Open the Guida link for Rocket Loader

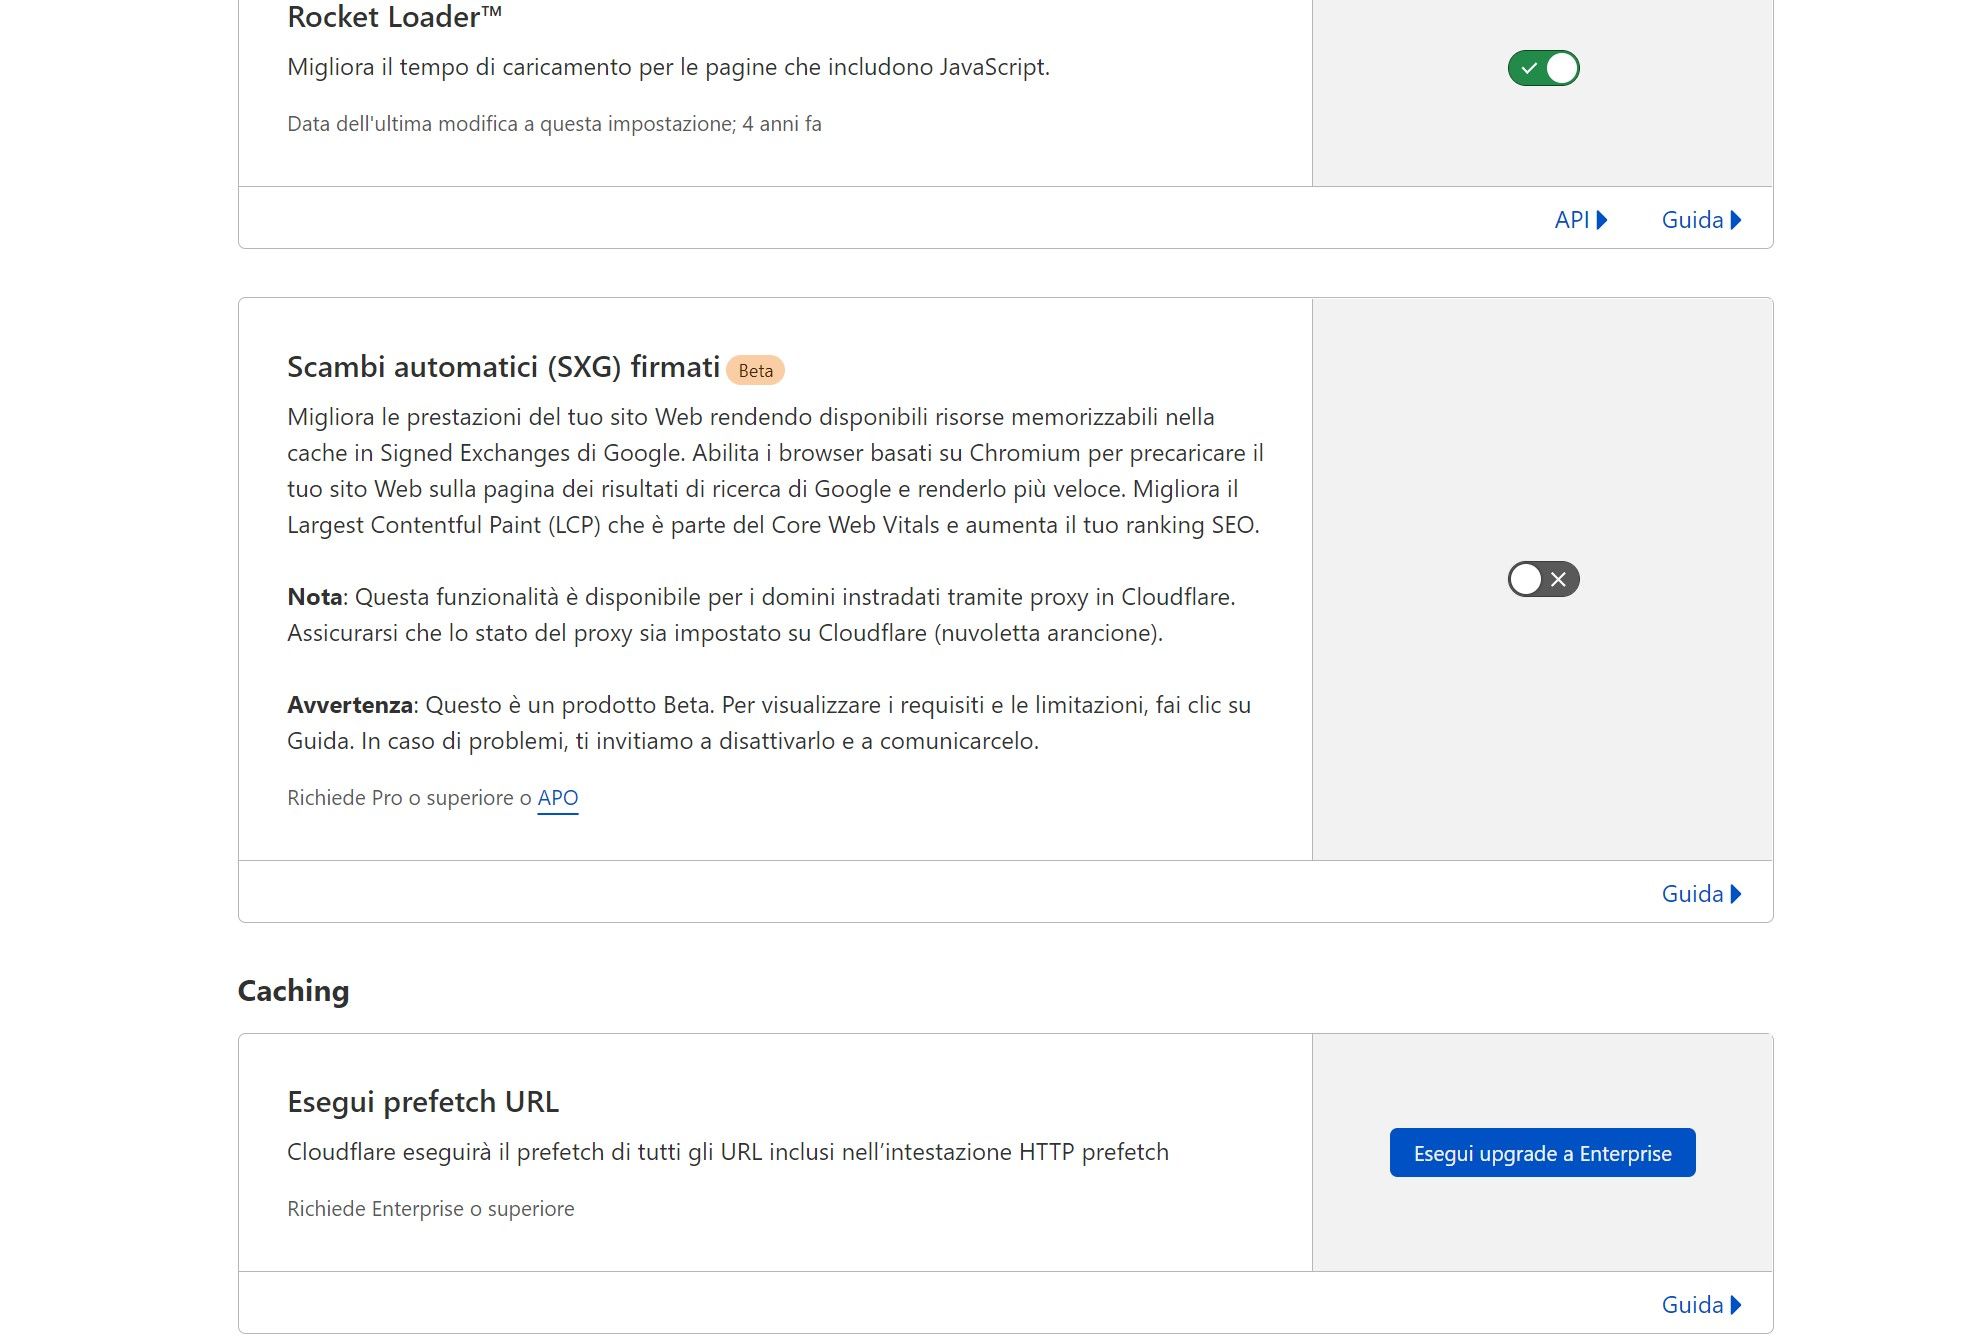click(x=1691, y=220)
